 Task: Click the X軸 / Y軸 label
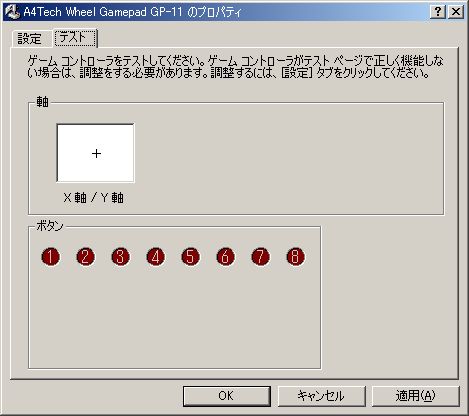pyautogui.click(x=93, y=198)
